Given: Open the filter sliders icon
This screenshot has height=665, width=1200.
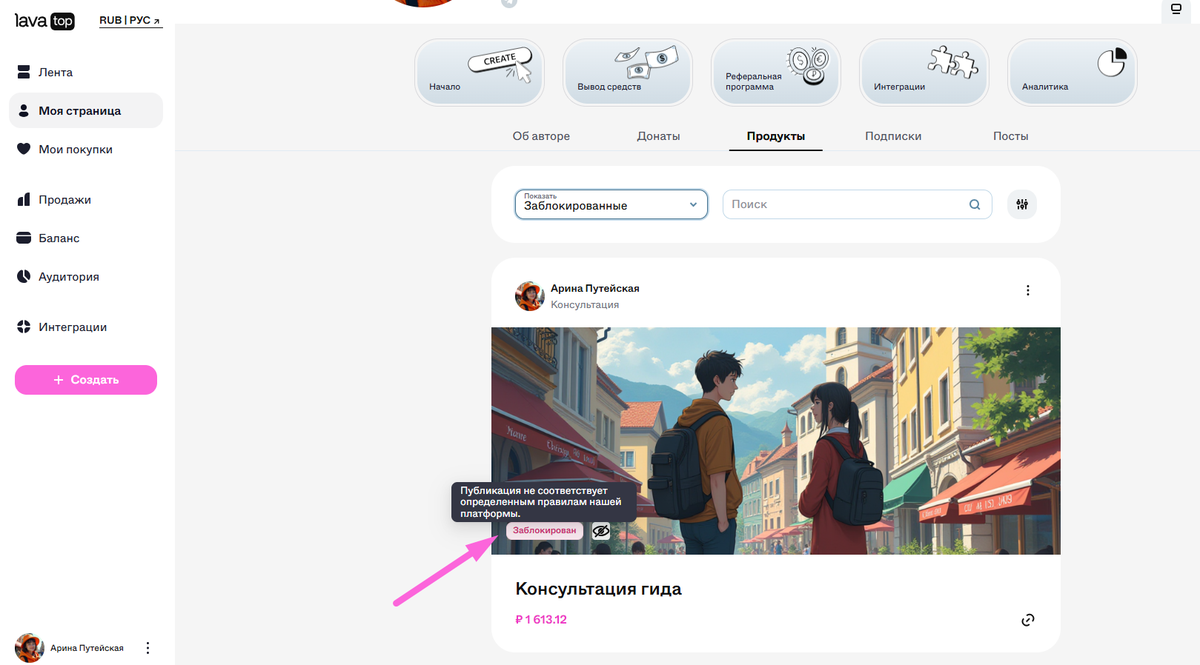Looking at the screenshot, I should point(1022,204).
